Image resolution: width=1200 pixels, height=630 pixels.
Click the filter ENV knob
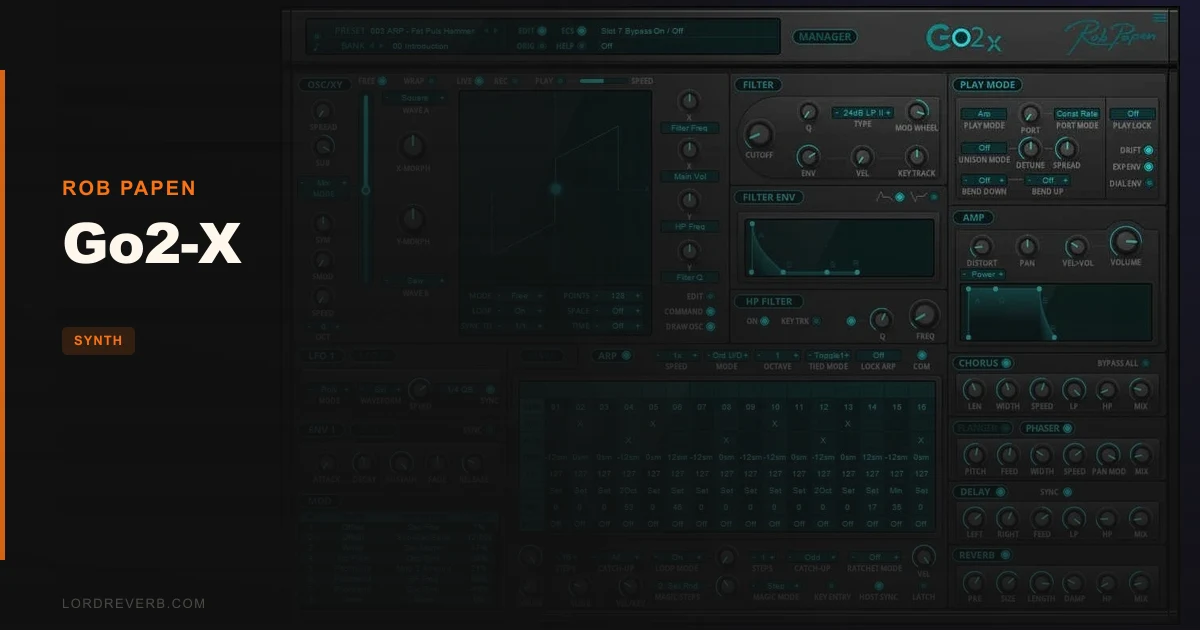807,156
